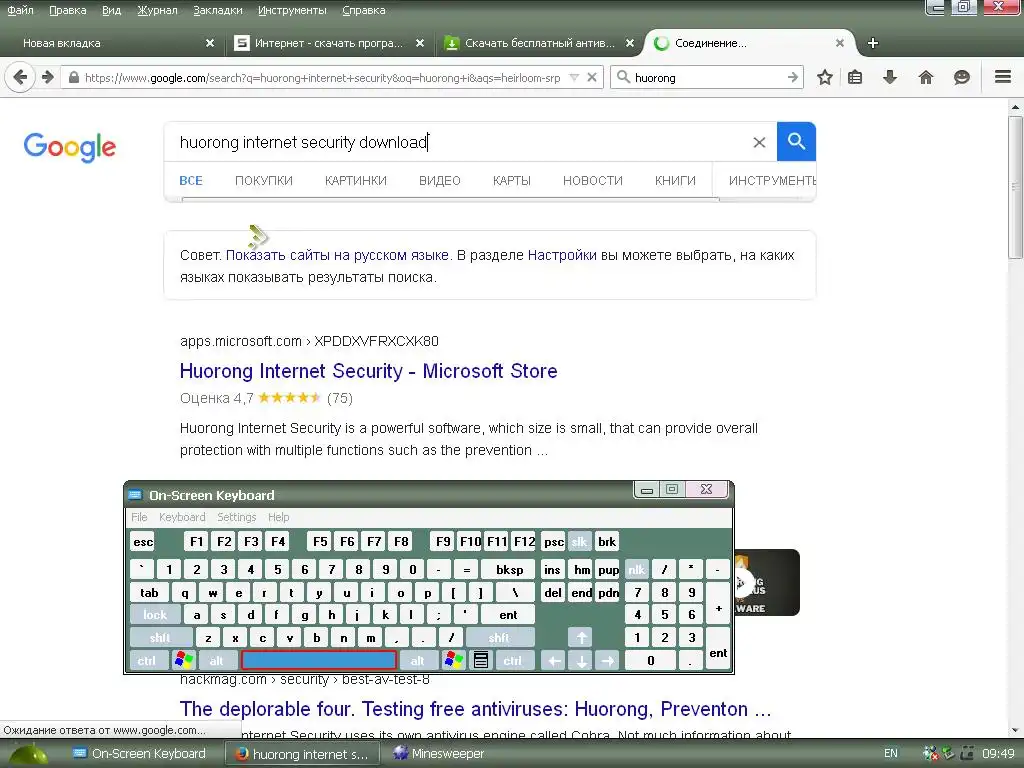Viewport: 1024px width, 768px height.
Task: Open the address bar history dropdown arrow
Action: (x=574, y=77)
